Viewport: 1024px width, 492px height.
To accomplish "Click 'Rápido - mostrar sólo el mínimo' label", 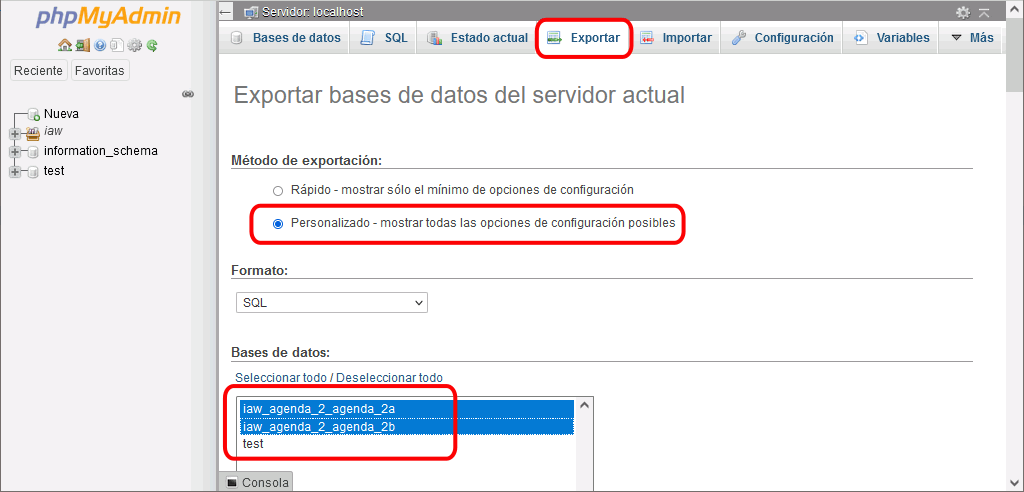I will click(462, 190).
